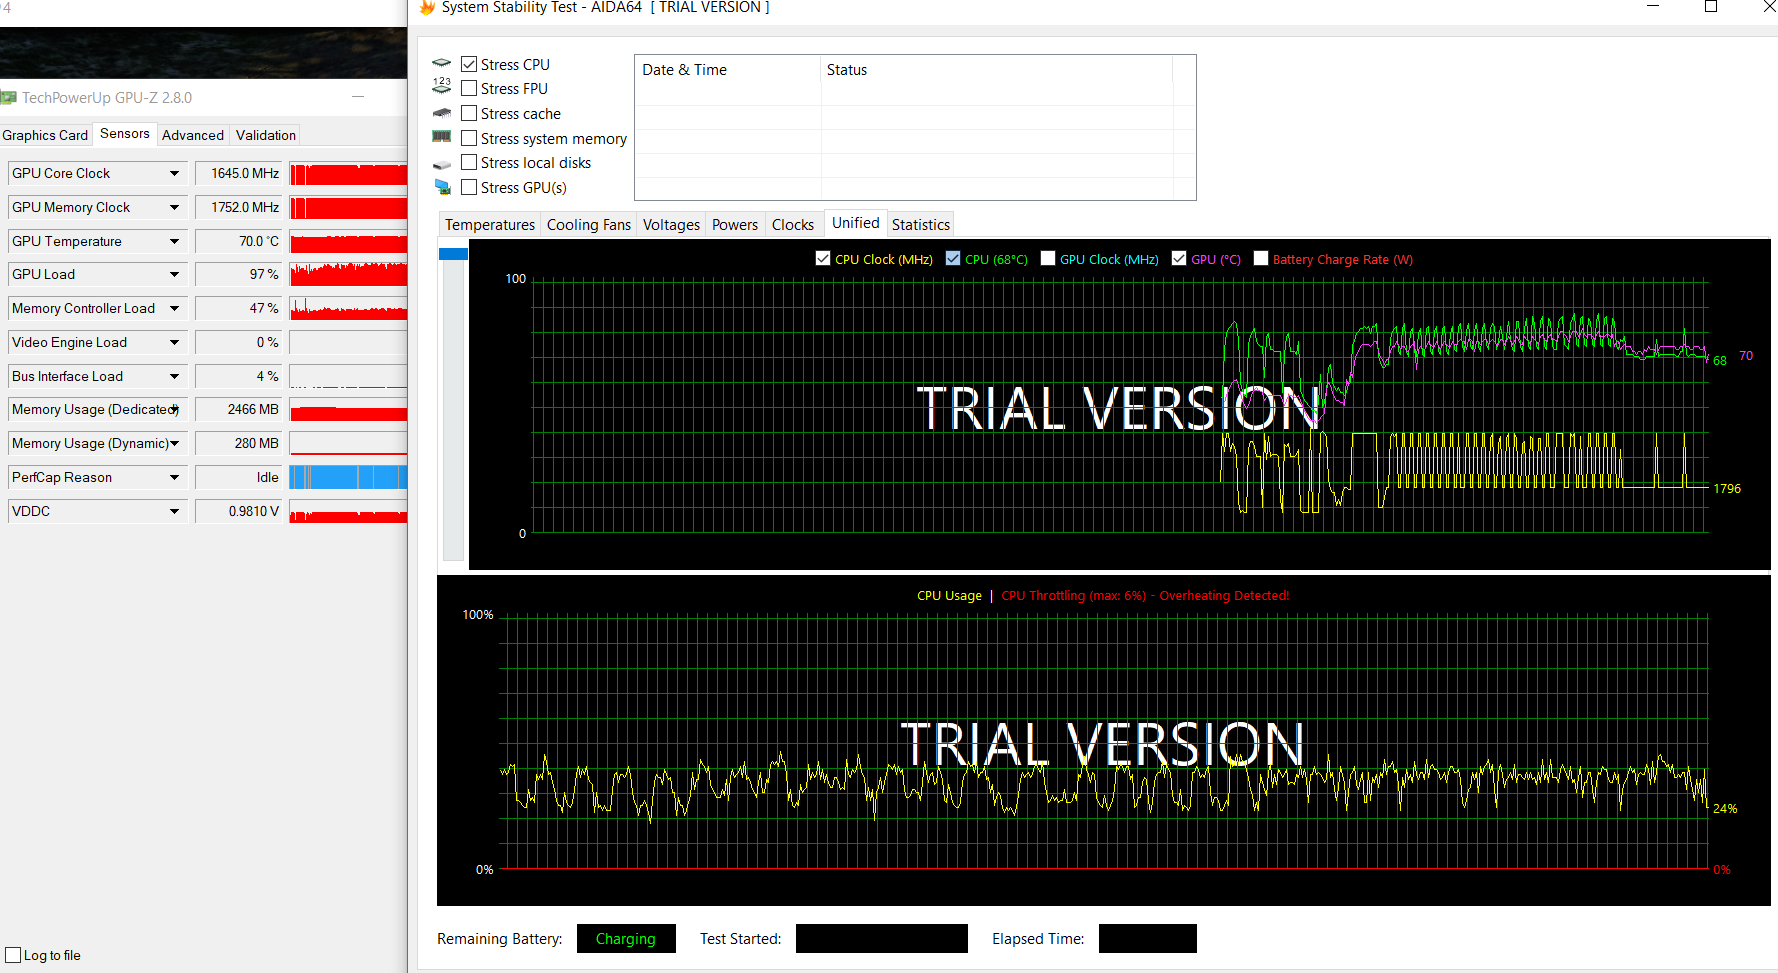Image resolution: width=1778 pixels, height=973 pixels.
Task: Click the GPU Load 97 % value
Action: pyautogui.click(x=238, y=274)
